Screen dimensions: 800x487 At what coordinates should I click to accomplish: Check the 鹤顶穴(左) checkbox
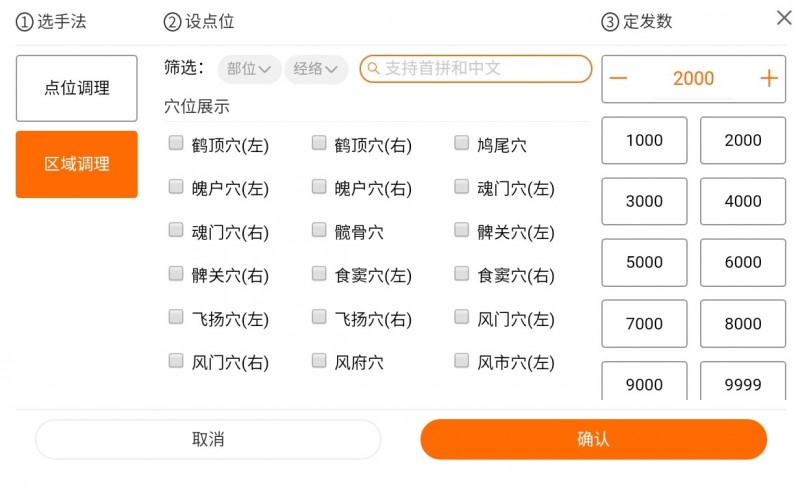[176, 143]
